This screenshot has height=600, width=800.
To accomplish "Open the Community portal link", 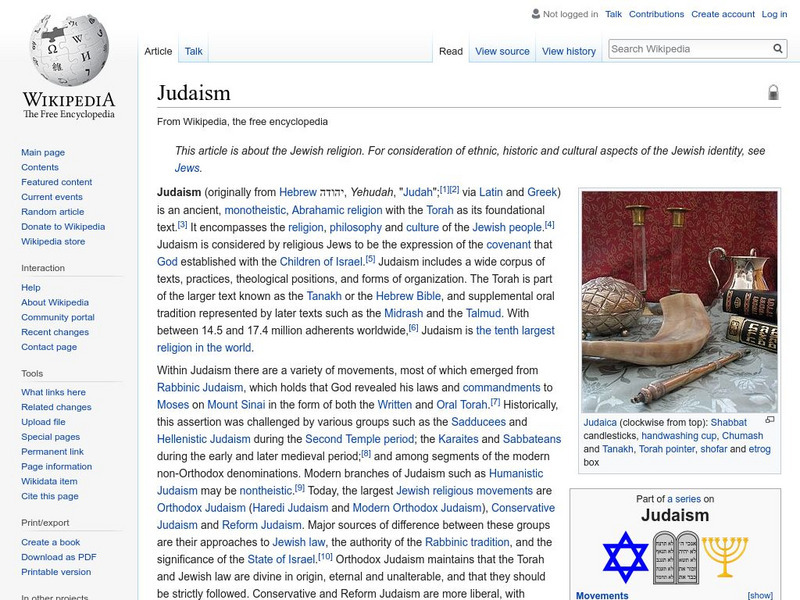I will (58, 317).
